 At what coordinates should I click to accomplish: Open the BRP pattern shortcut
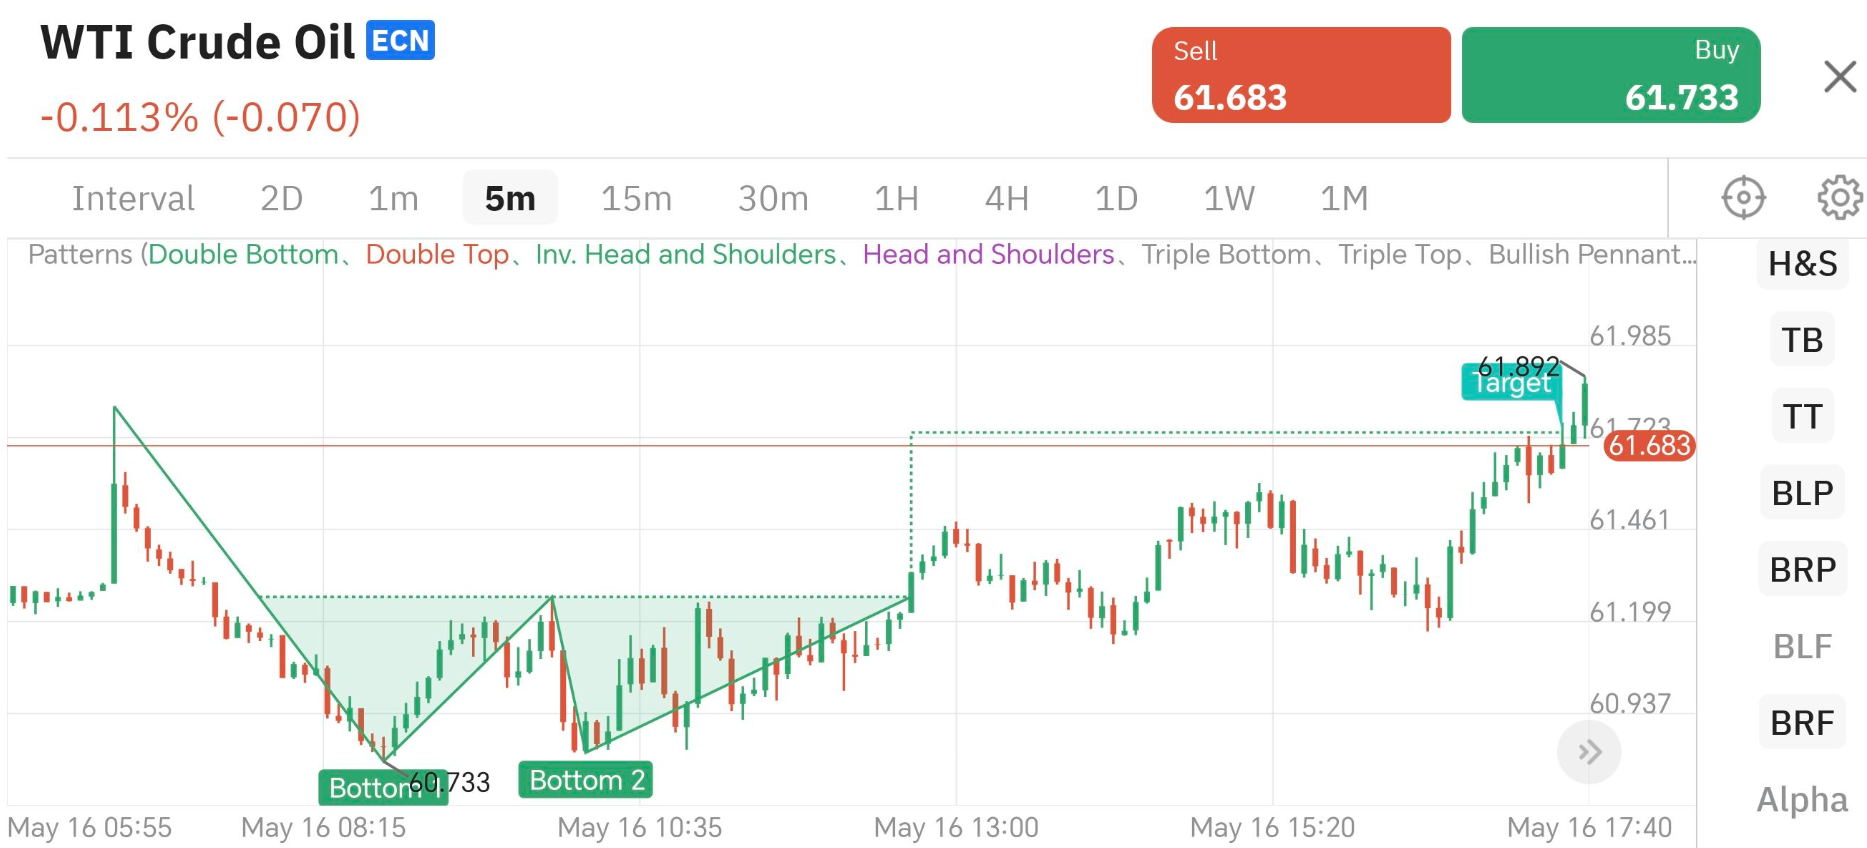[x=1801, y=570]
